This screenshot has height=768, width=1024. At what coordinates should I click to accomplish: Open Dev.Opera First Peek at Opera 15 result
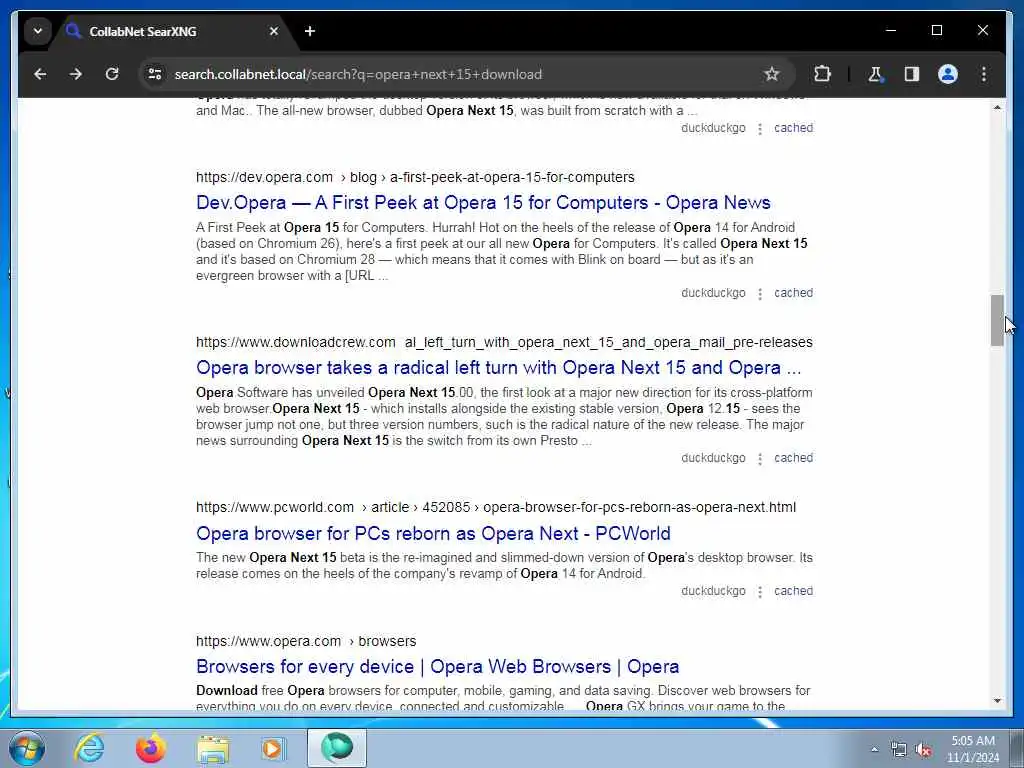tap(483, 202)
